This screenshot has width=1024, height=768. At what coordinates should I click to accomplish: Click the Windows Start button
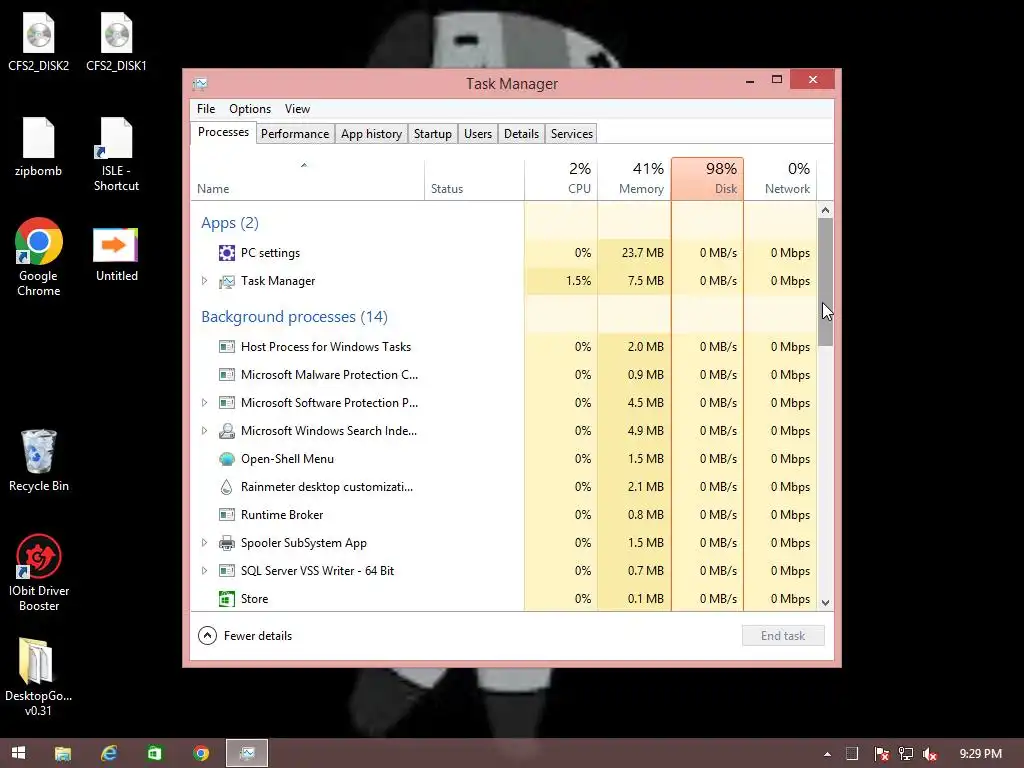click(18, 754)
